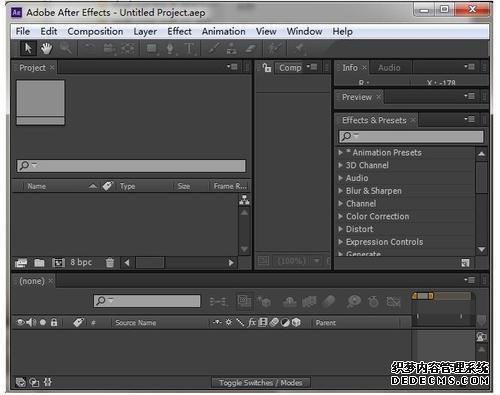Select the Rotation tool in toolbar
The width and height of the screenshot is (500, 395).
point(89,49)
